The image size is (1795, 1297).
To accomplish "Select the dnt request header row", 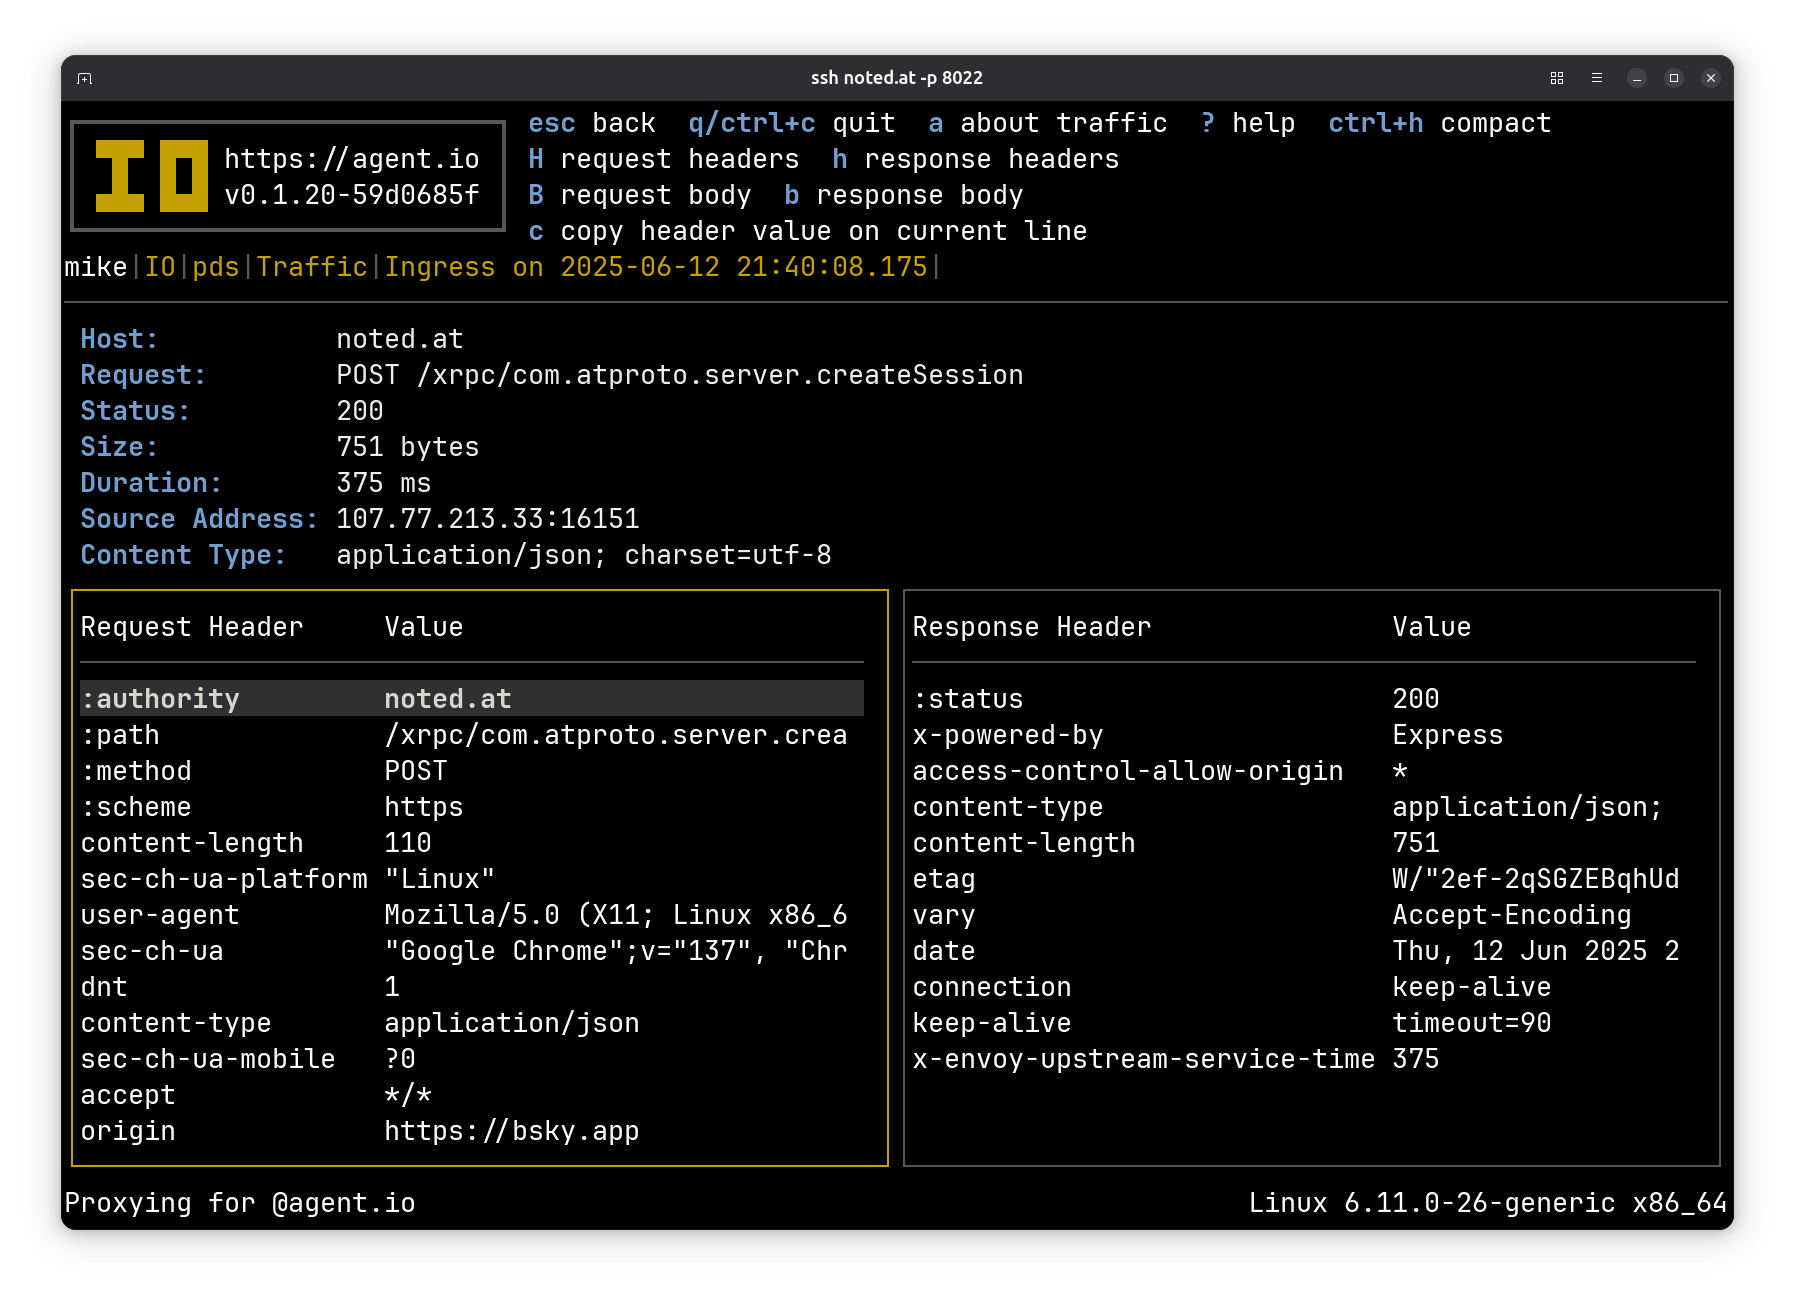I will (x=472, y=987).
